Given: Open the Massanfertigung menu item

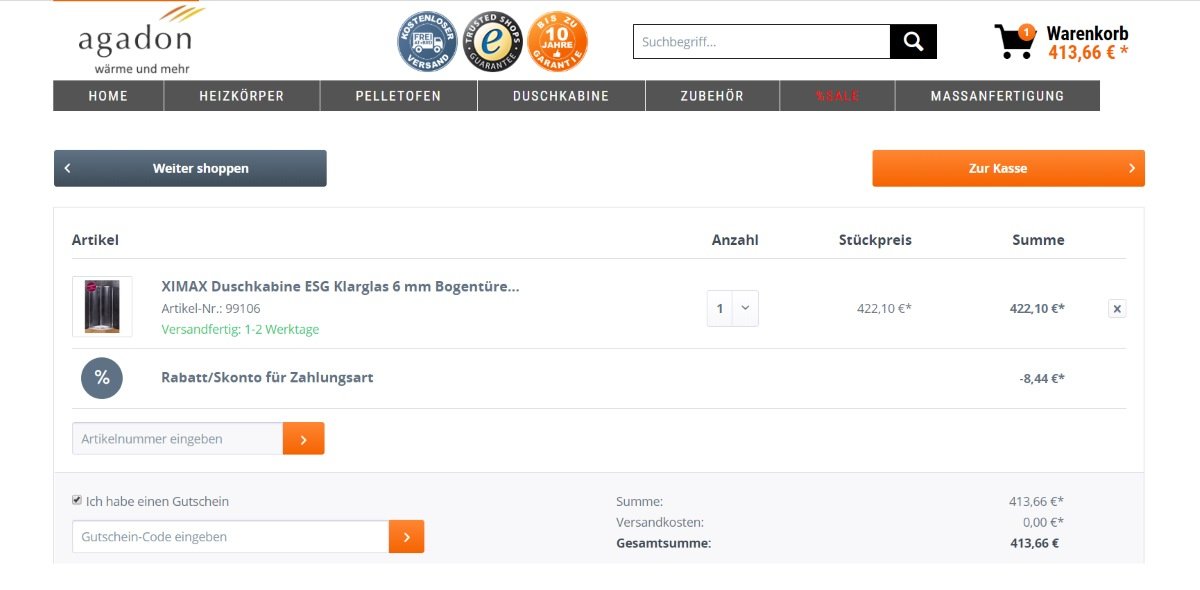Looking at the screenshot, I should (996, 96).
